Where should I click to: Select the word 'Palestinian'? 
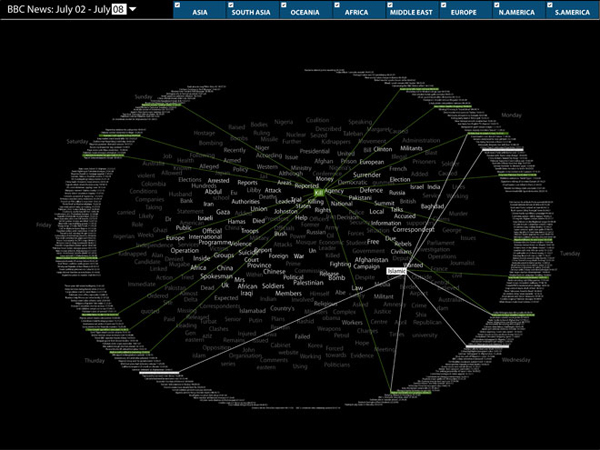308,283
